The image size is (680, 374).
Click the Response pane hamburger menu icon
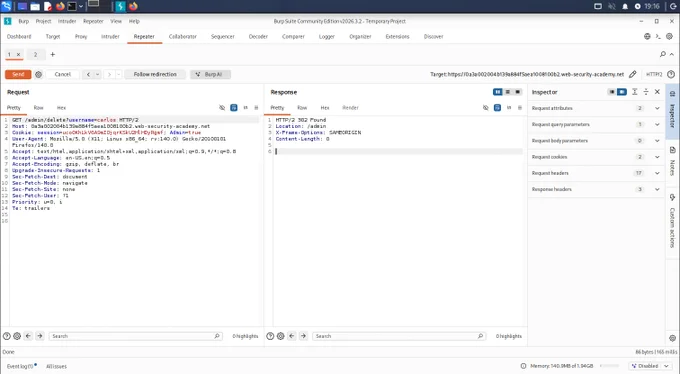520,108
